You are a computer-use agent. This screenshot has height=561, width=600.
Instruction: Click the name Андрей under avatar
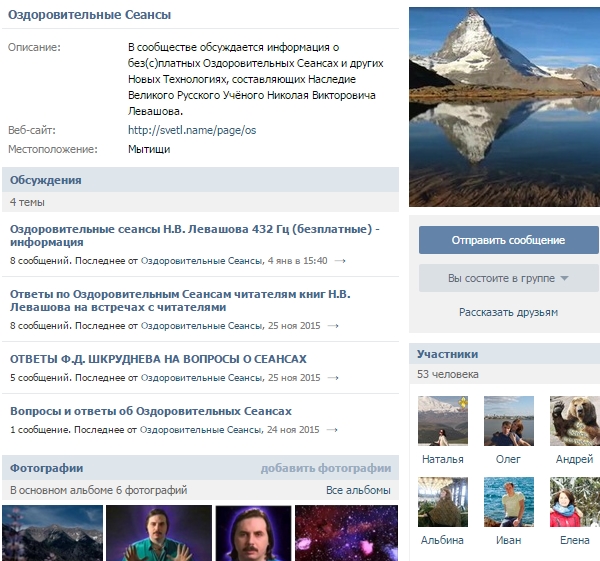pos(575,459)
